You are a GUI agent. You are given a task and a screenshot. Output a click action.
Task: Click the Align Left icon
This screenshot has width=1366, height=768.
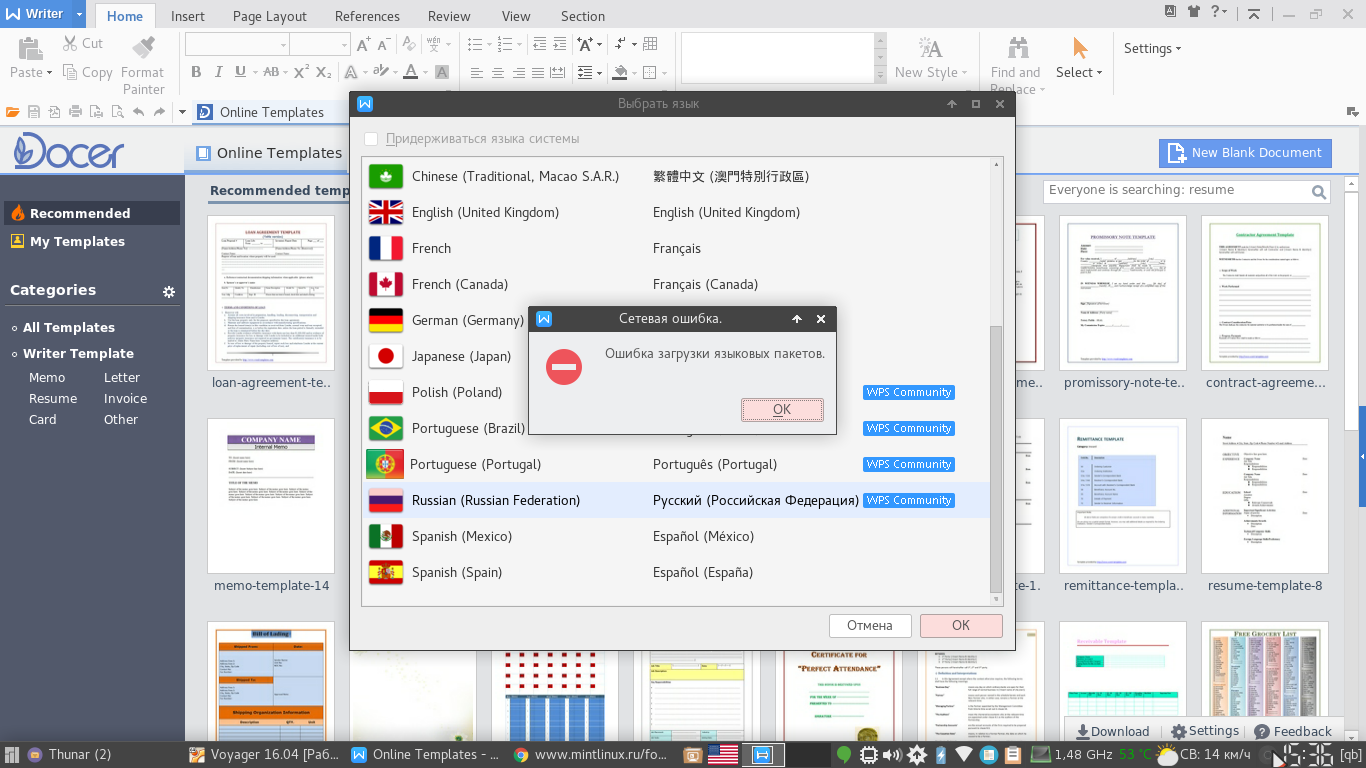coord(475,72)
